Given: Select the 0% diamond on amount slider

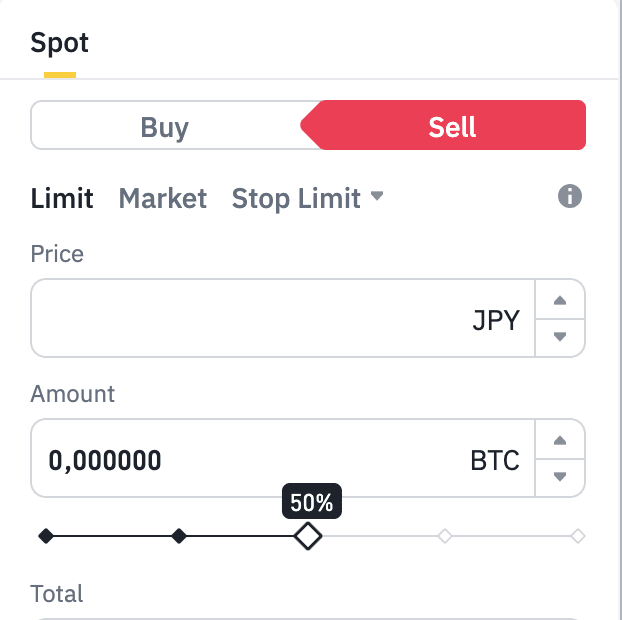Looking at the screenshot, I should (x=46, y=536).
